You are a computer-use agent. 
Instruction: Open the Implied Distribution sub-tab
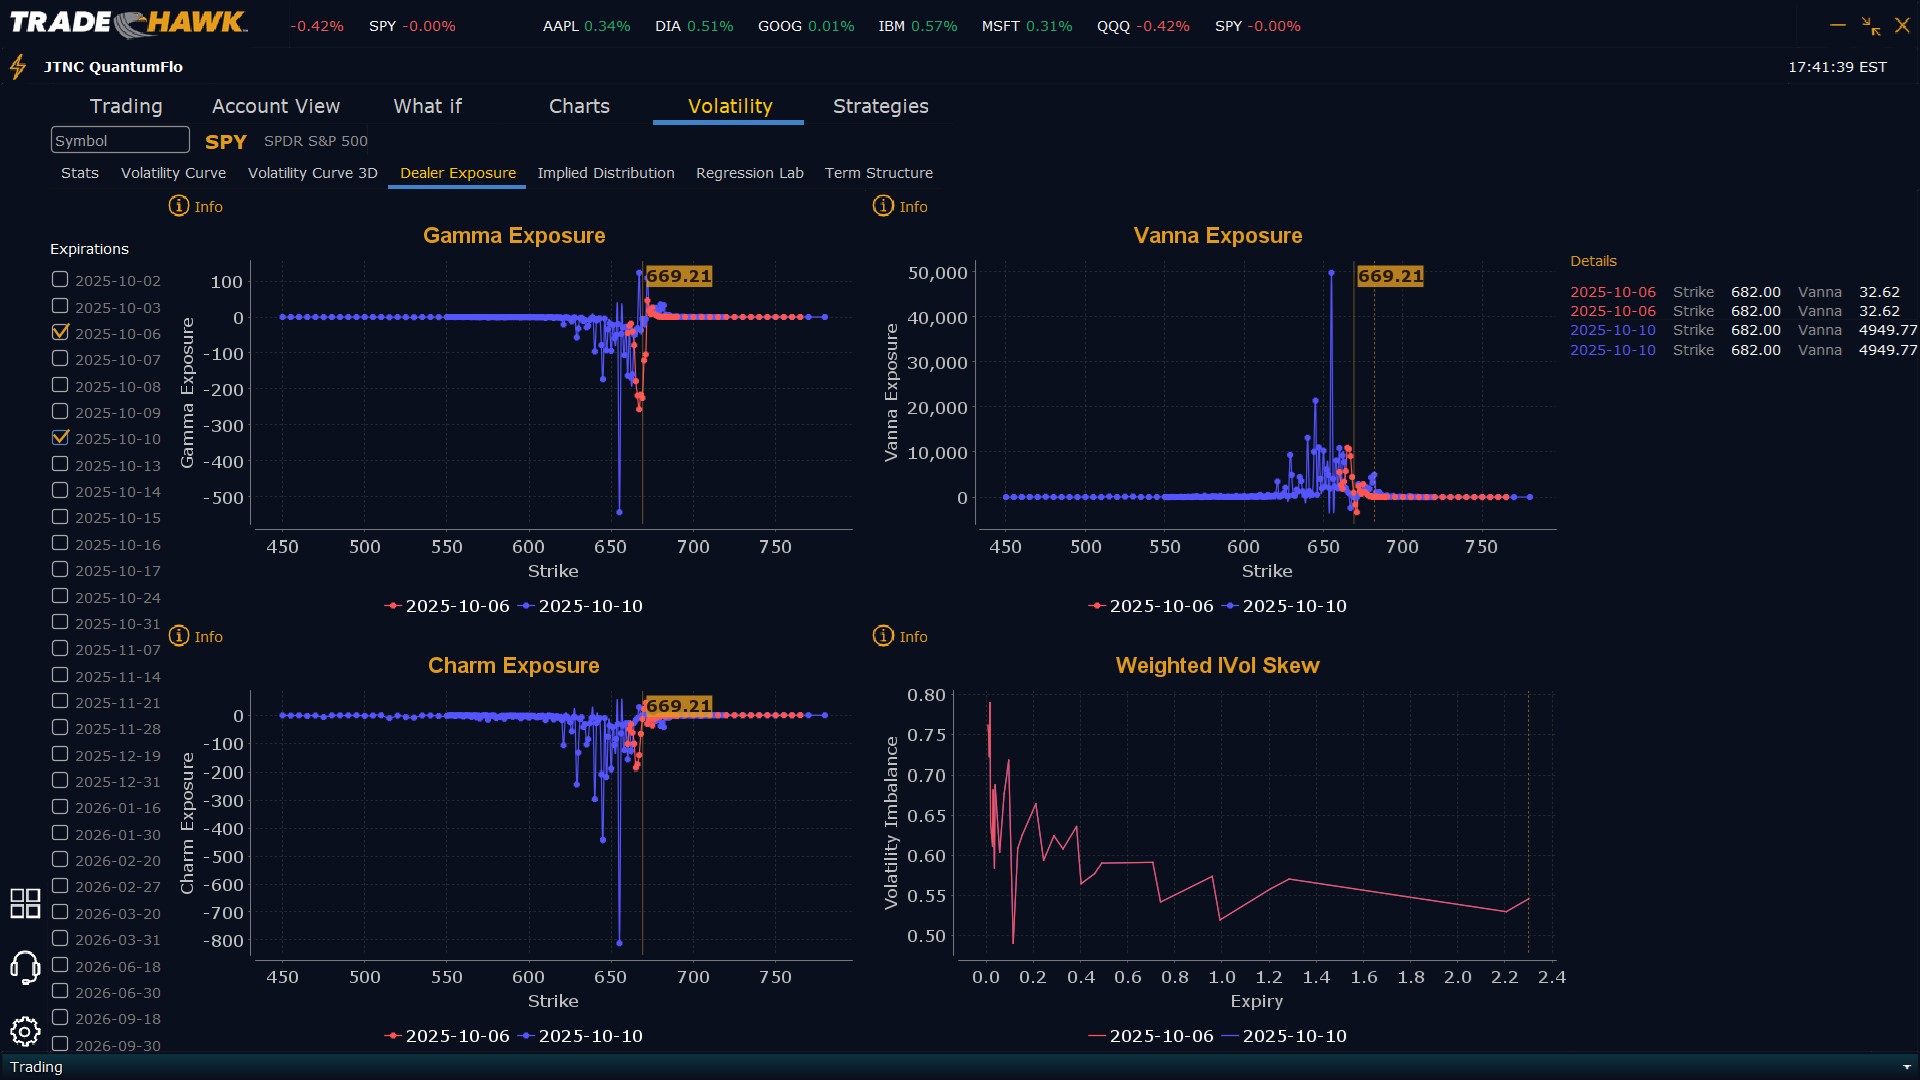tap(605, 173)
